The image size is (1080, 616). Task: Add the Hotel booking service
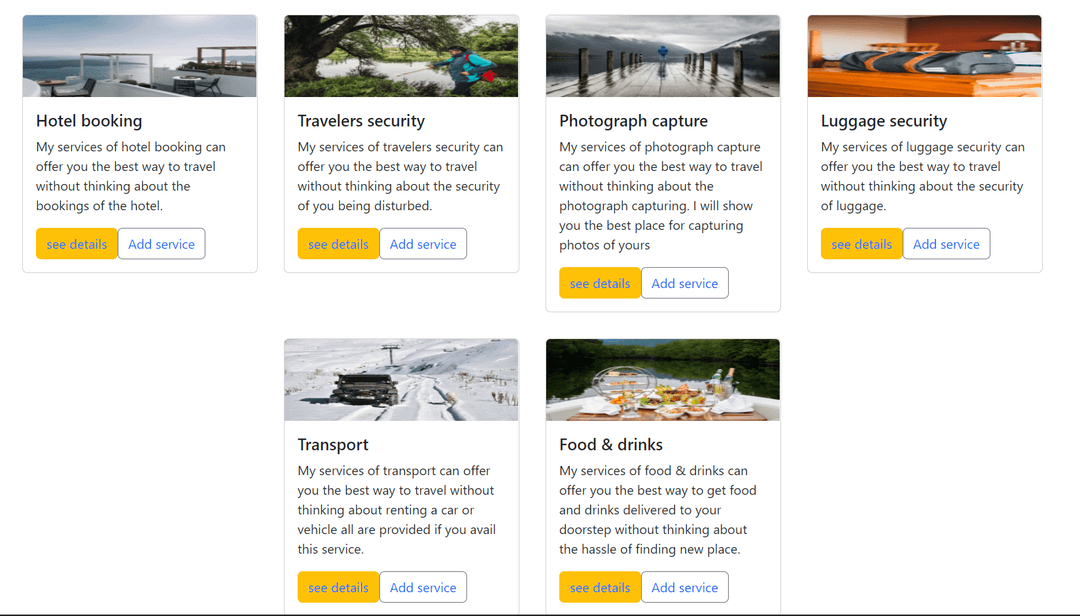(x=161, y=244)
